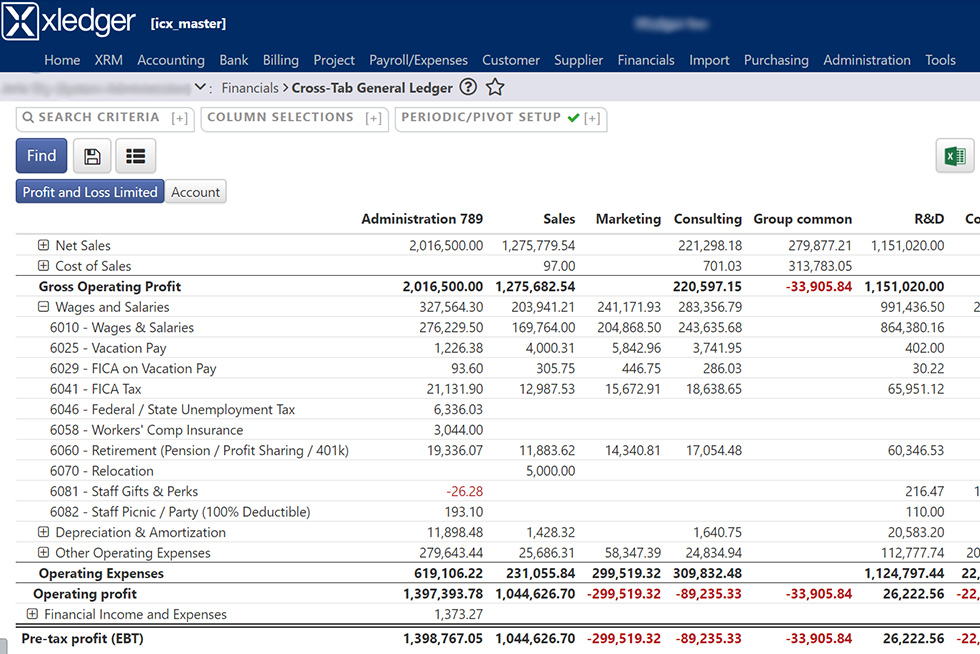Select the 6060 - Retirement row label
Image resolution: width=980 pixels, height=654 pixels.
(x=199, y=451)
